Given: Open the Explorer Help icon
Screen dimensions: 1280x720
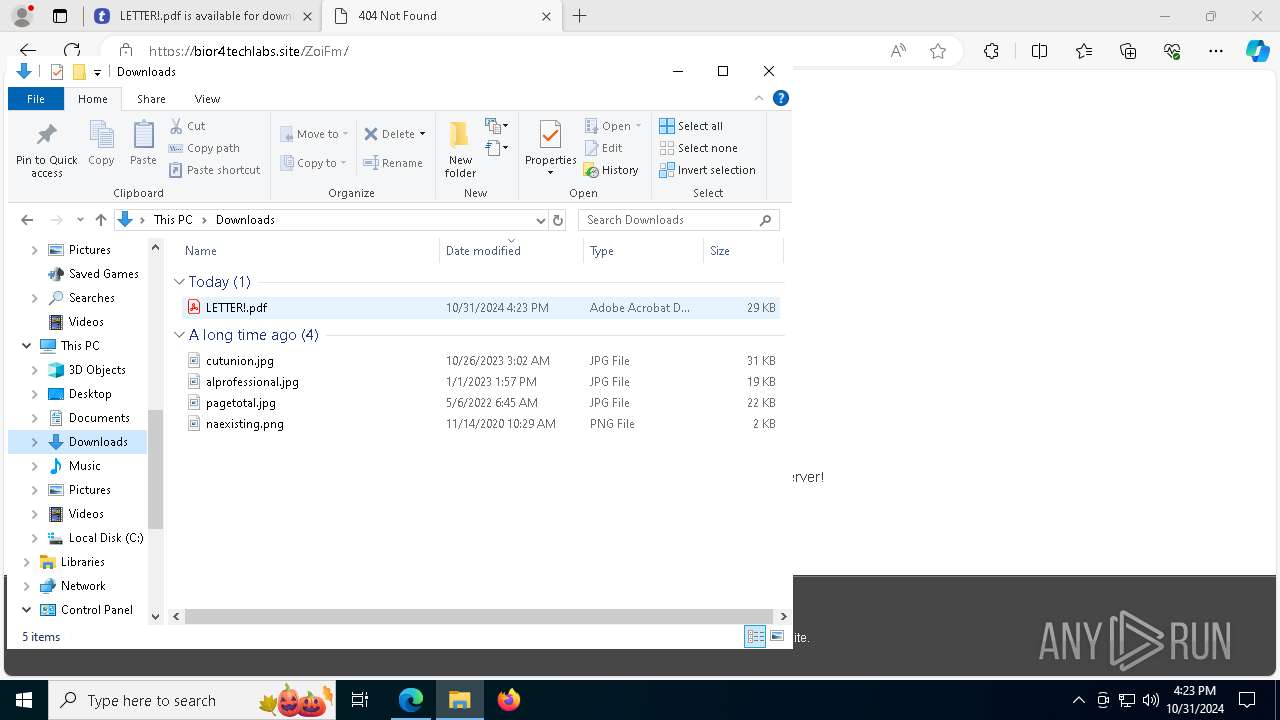Looking at the screenshot, I should point(781,98).
